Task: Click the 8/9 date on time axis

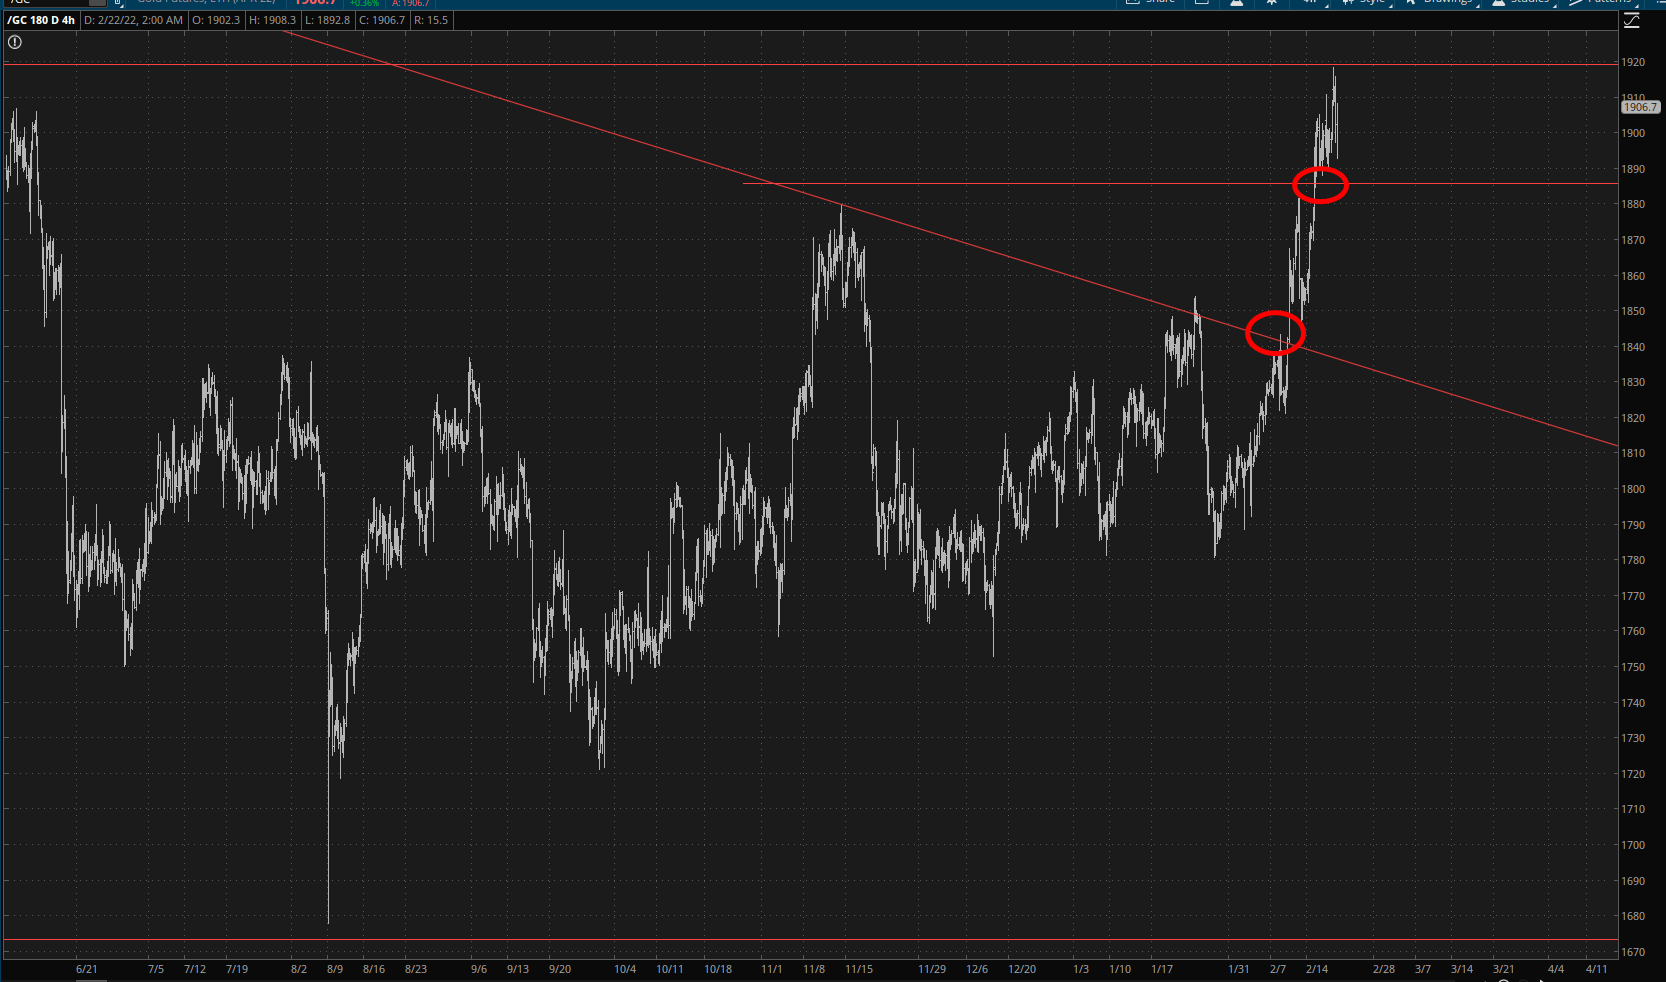Action: (x=334, y=969)
